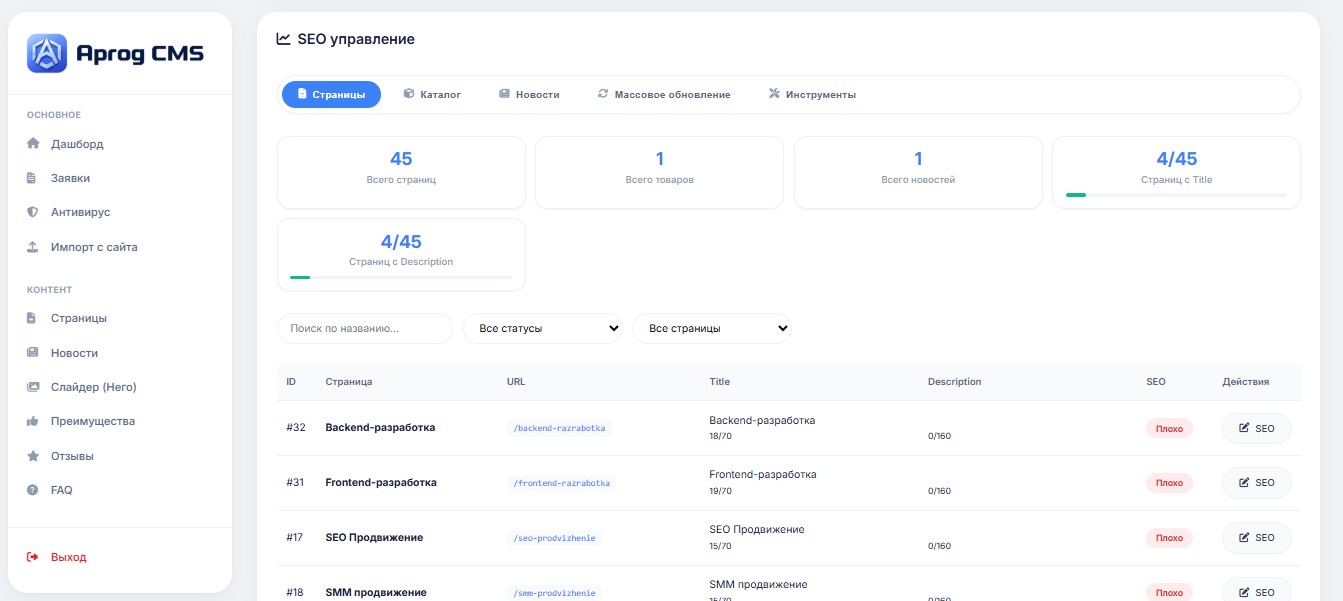
Task: Click the page icon in Страницы tab
Action: click(x=302, y=94)
